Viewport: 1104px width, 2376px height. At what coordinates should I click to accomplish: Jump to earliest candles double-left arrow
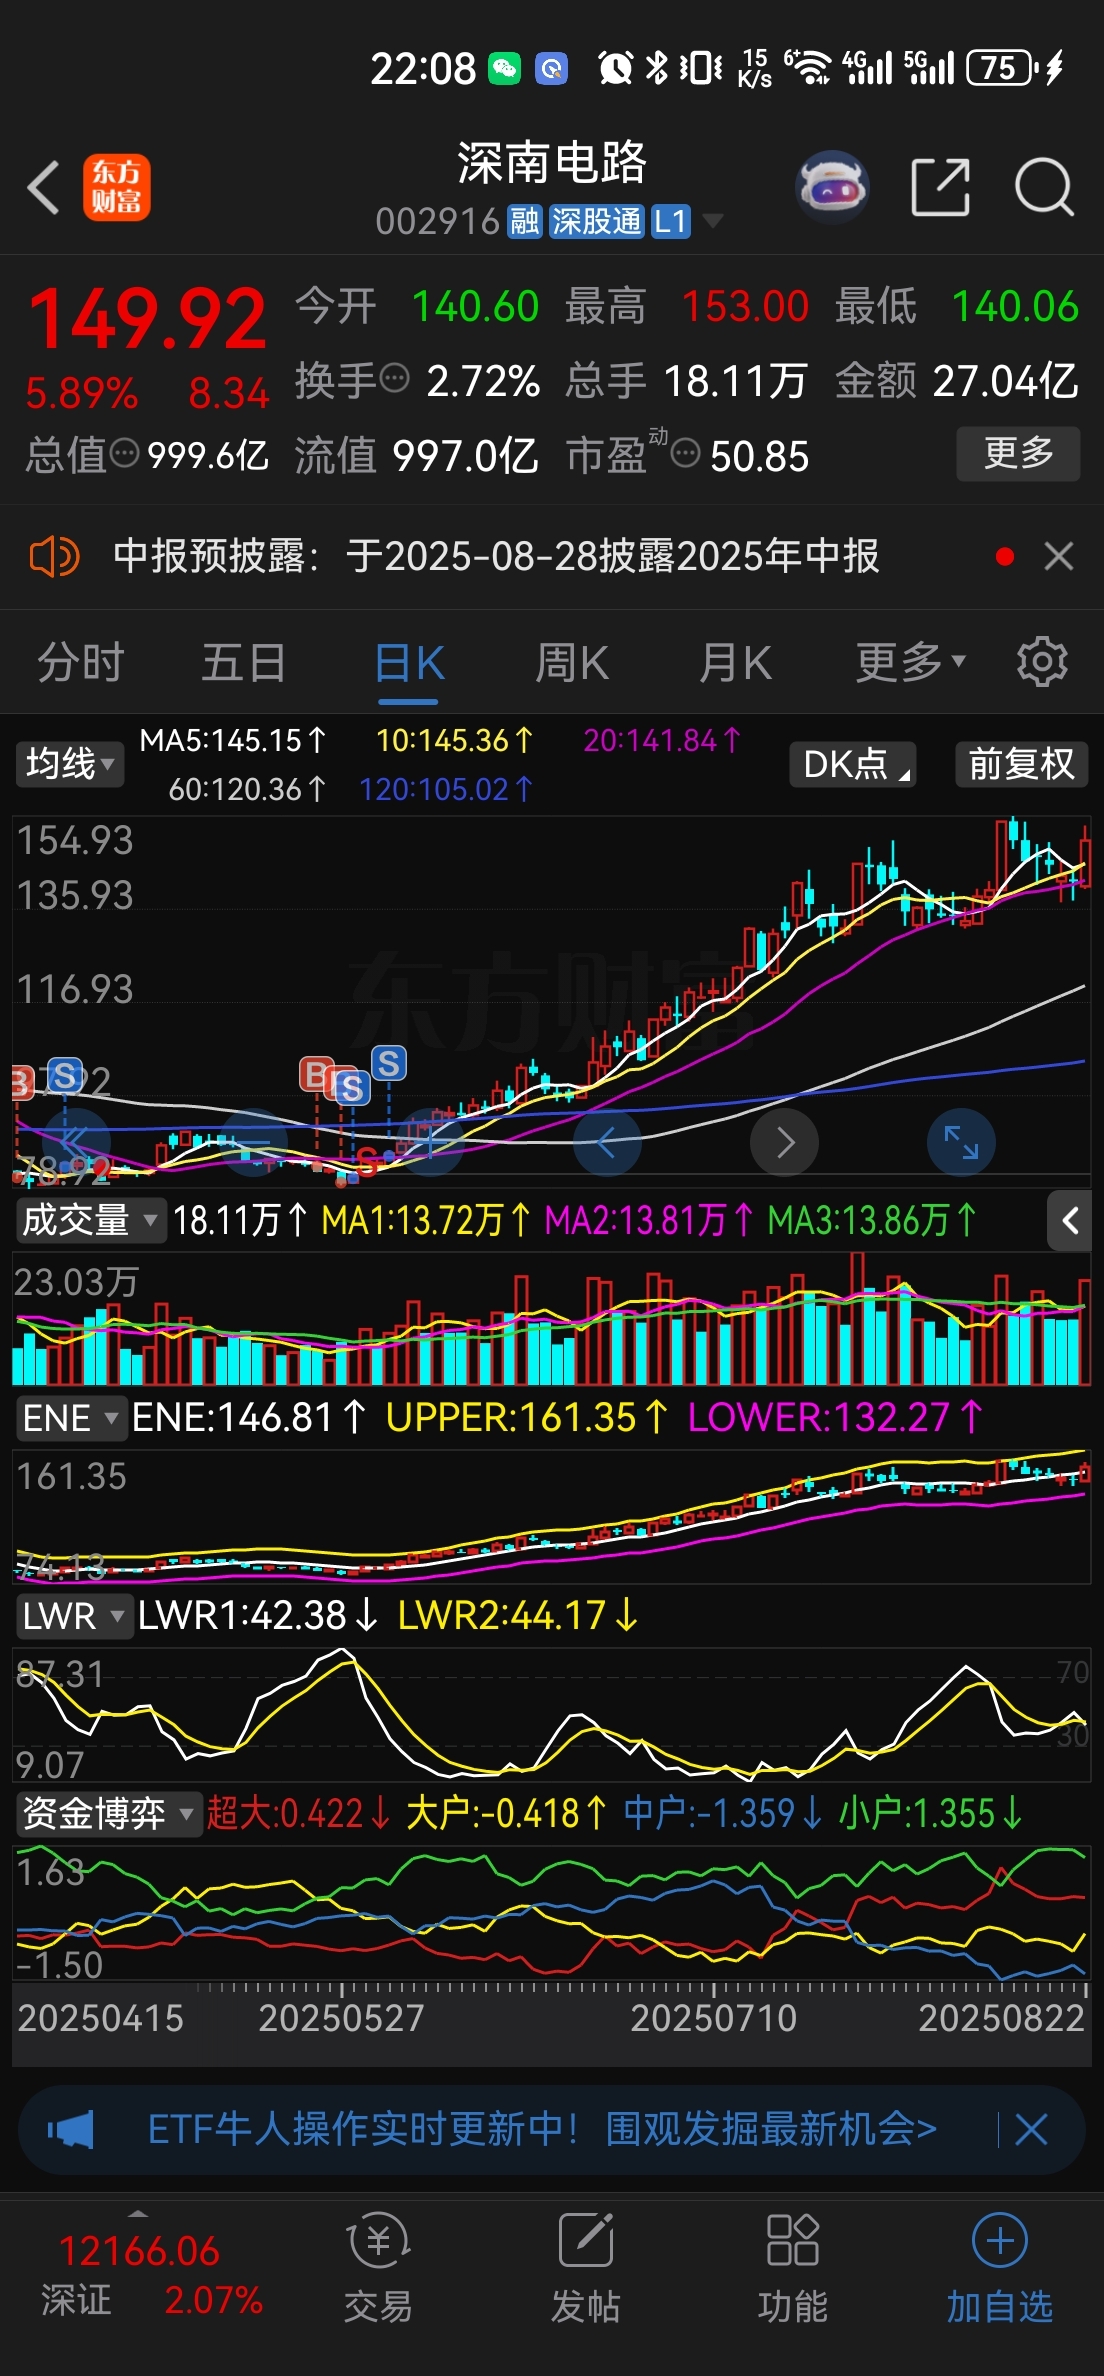75,1142
